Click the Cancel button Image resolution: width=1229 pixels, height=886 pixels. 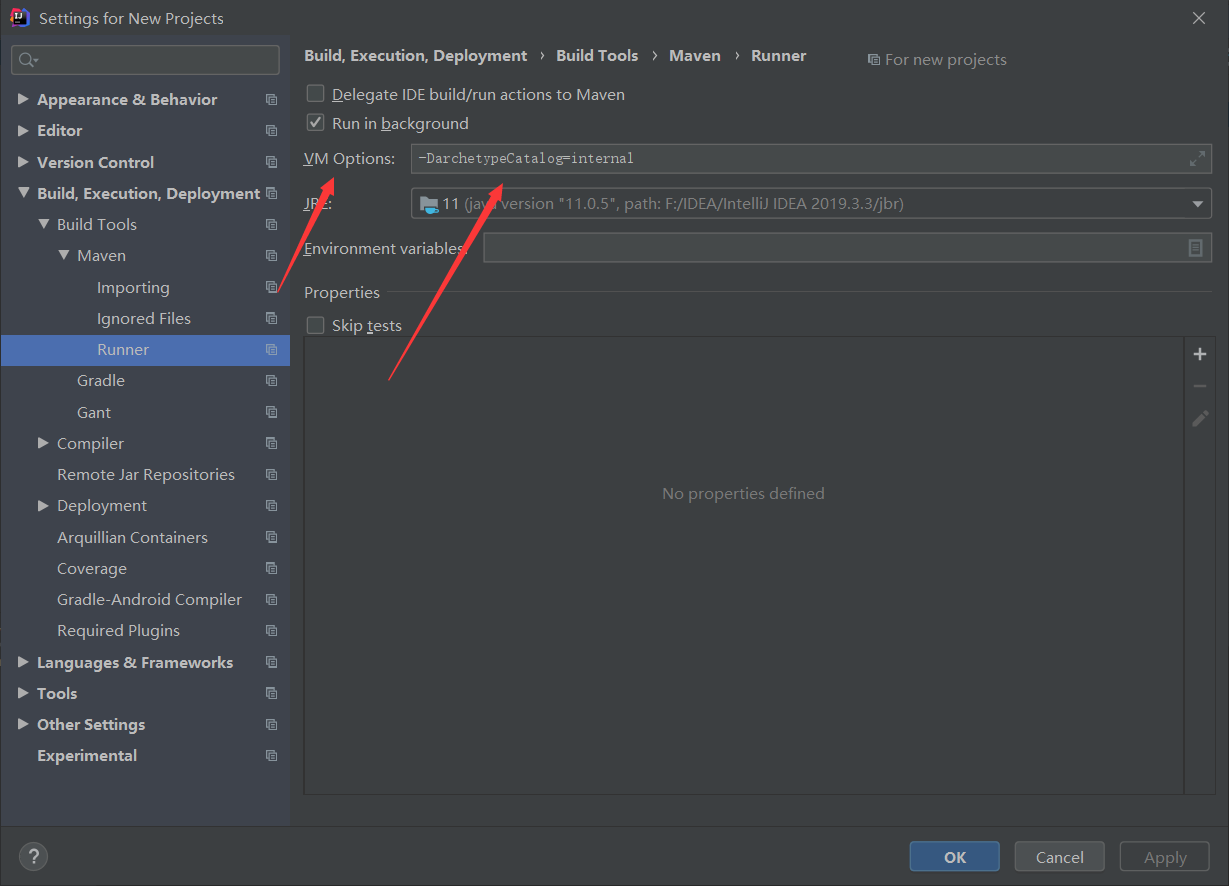click(x=1059, y=857)
